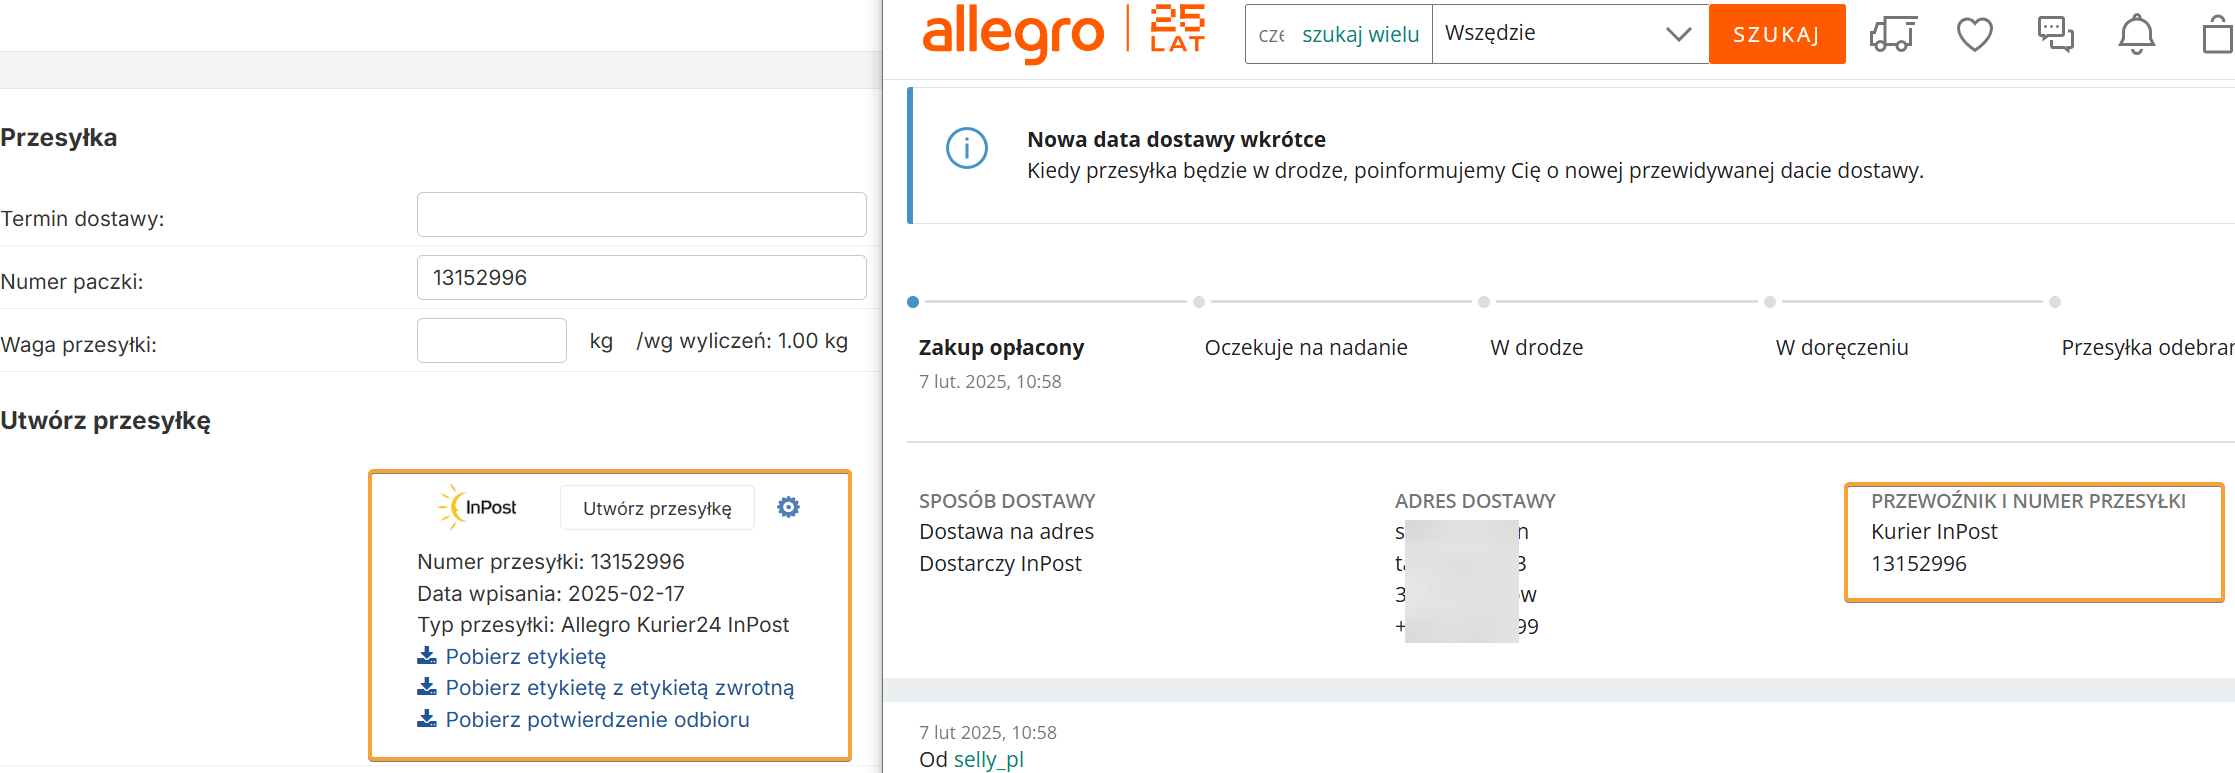Click download icon beside Pobierz etykietę
This screenshot has width=2235, height=773.
(x=427, y=656)
